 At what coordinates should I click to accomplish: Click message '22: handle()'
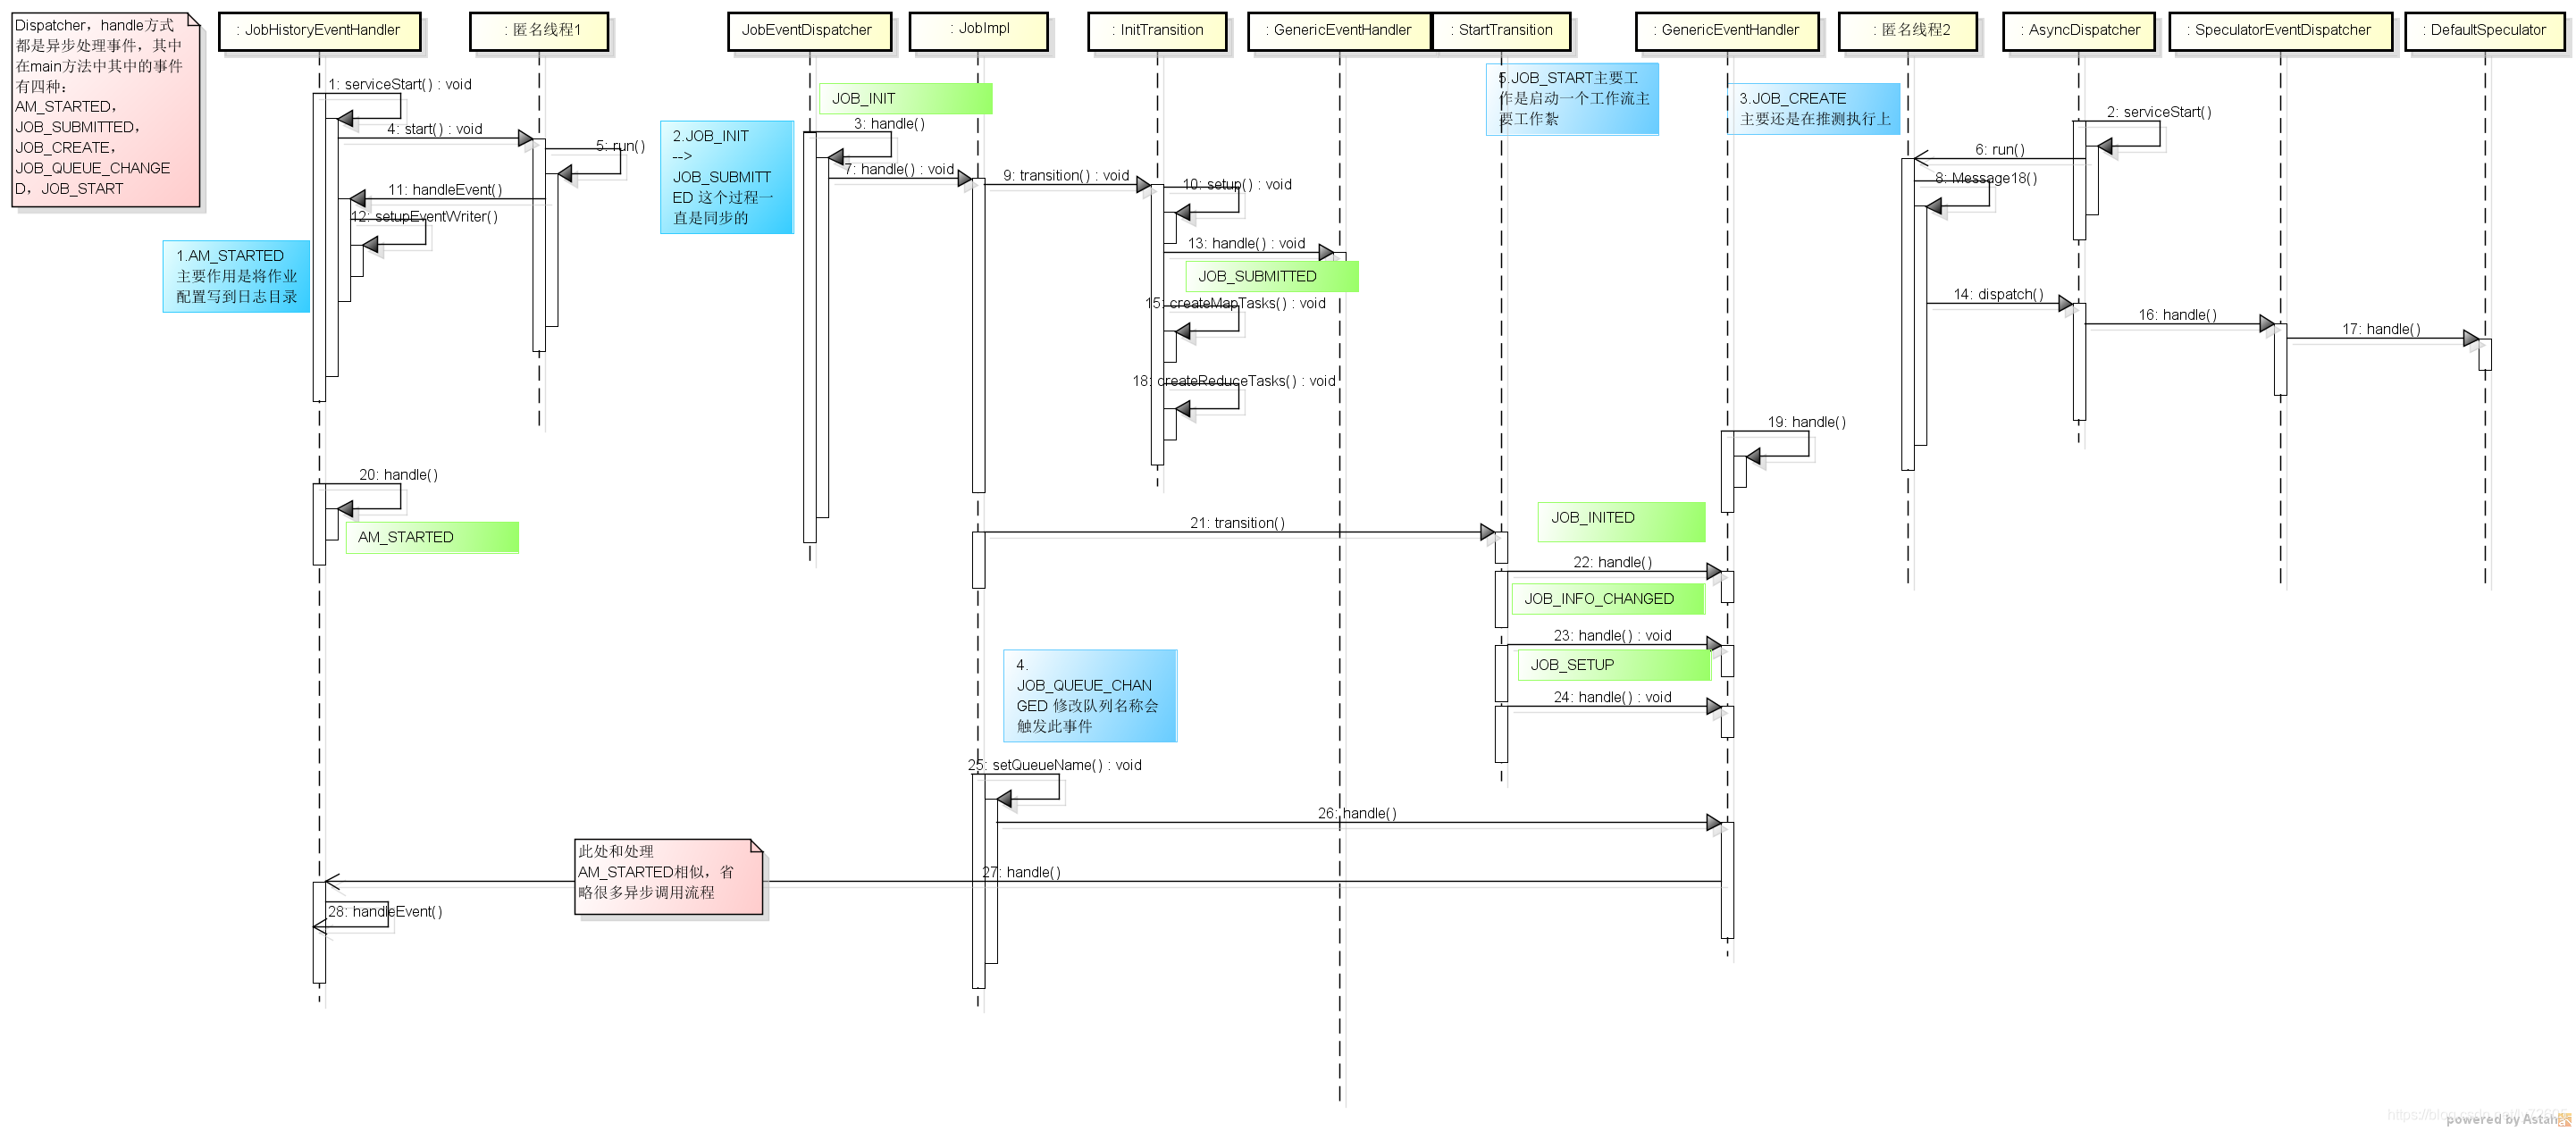point(1612,563)
